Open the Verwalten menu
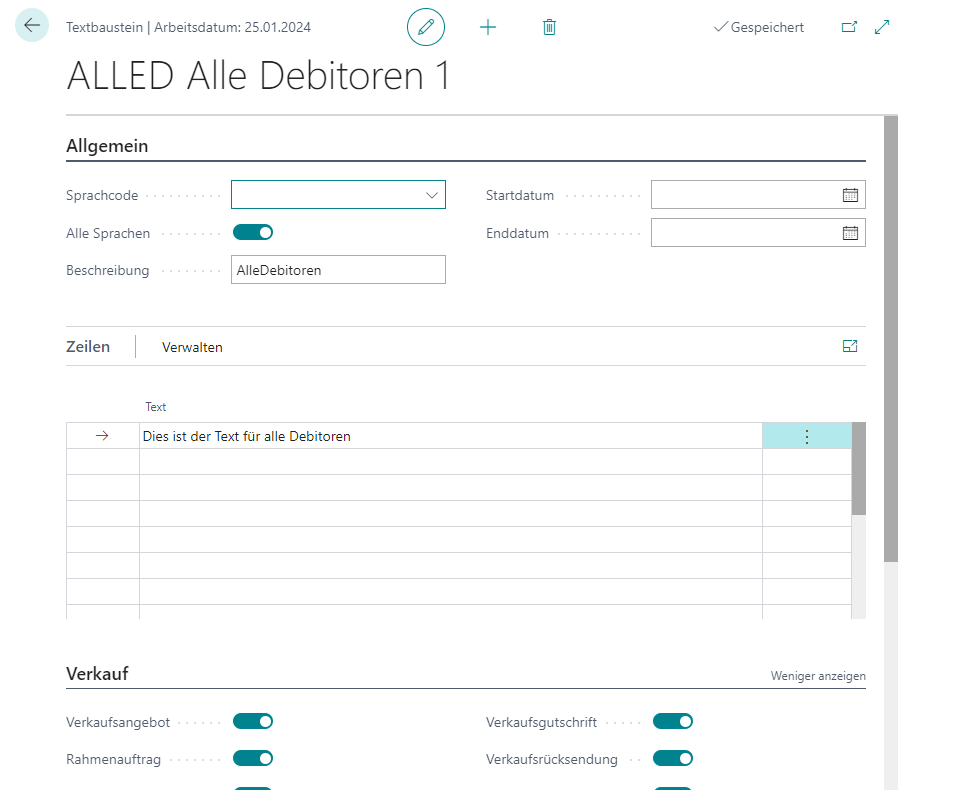Screen dimensions: 956x790 [x=192, y=347]
